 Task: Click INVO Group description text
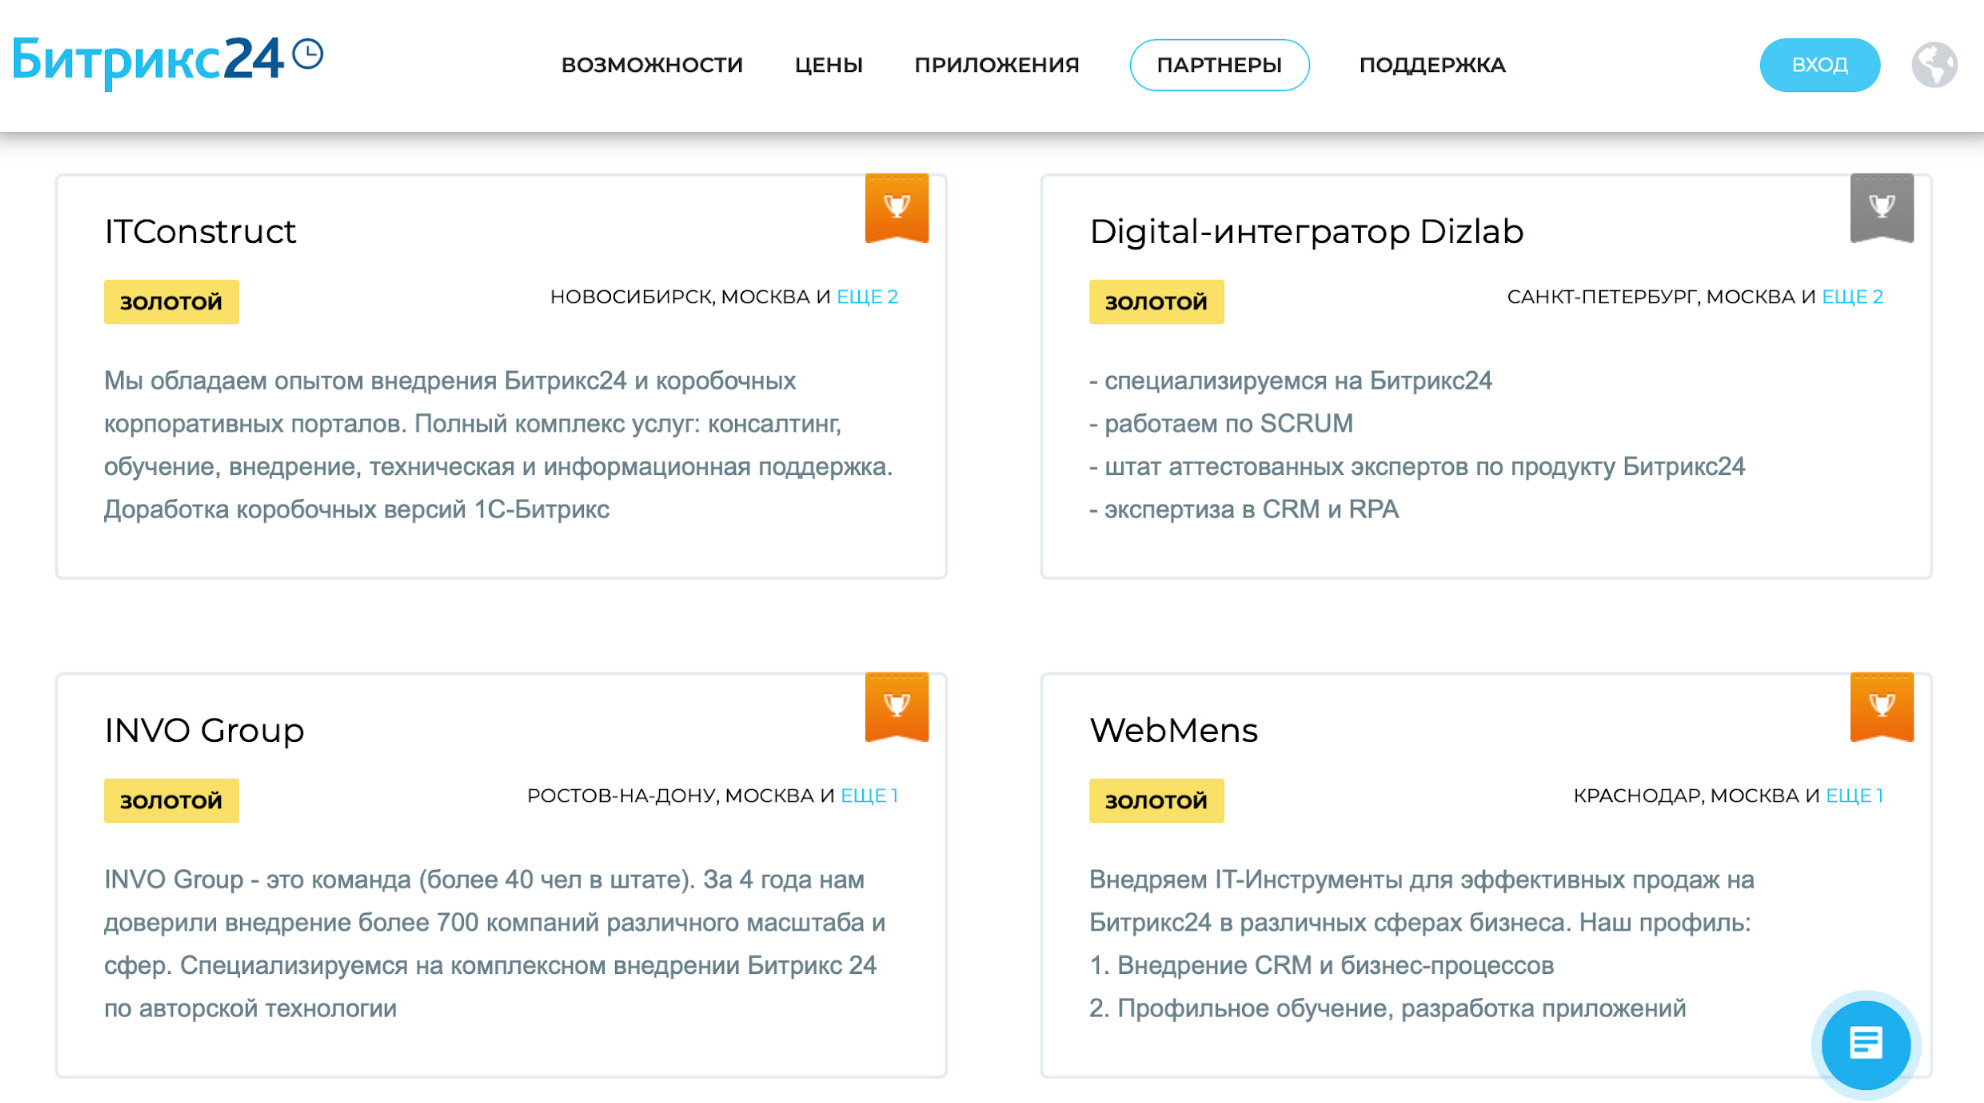click(x=495, y=944)
